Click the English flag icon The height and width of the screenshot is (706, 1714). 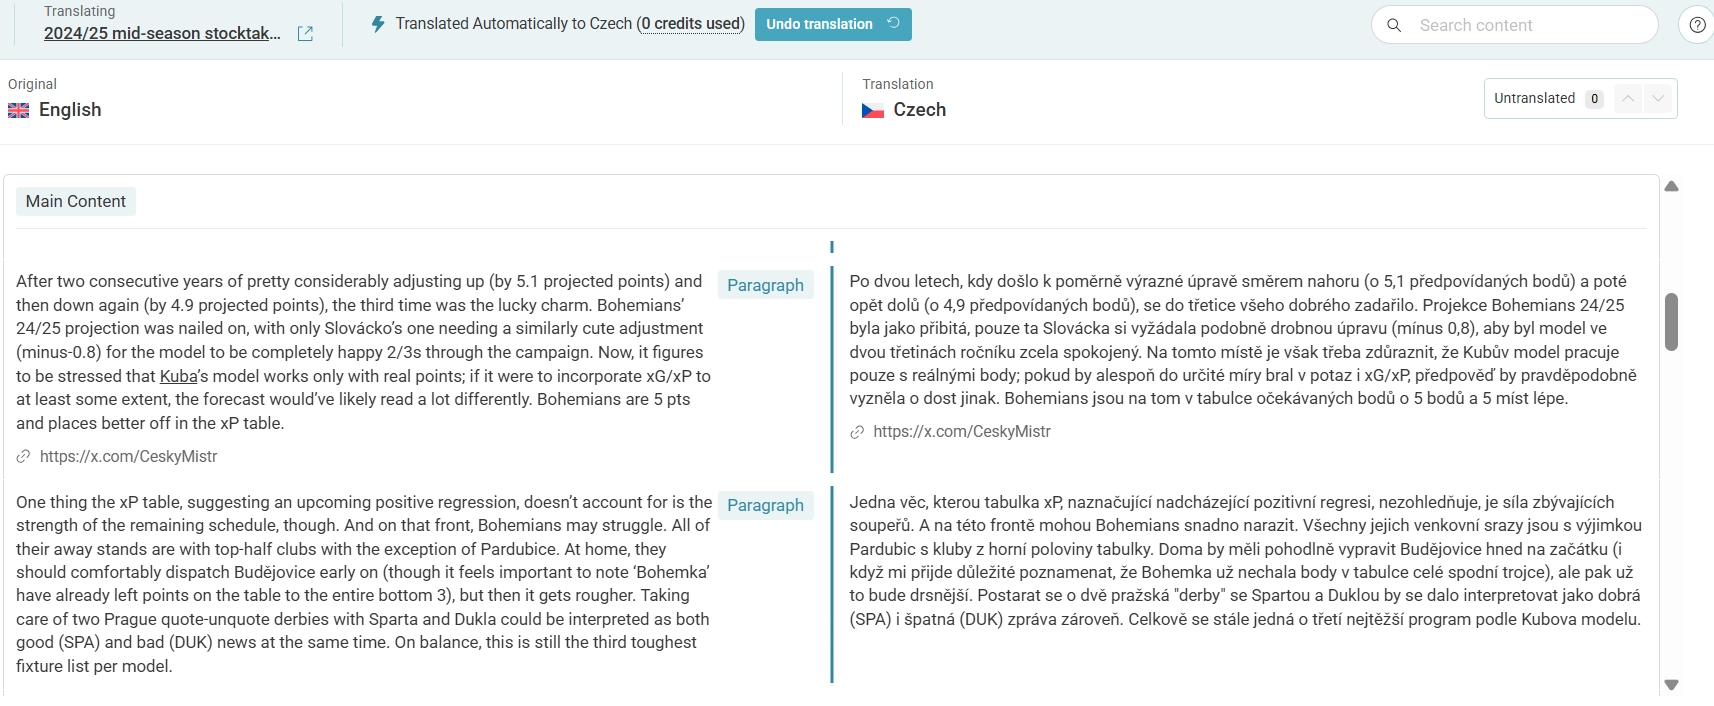(19, 111)
